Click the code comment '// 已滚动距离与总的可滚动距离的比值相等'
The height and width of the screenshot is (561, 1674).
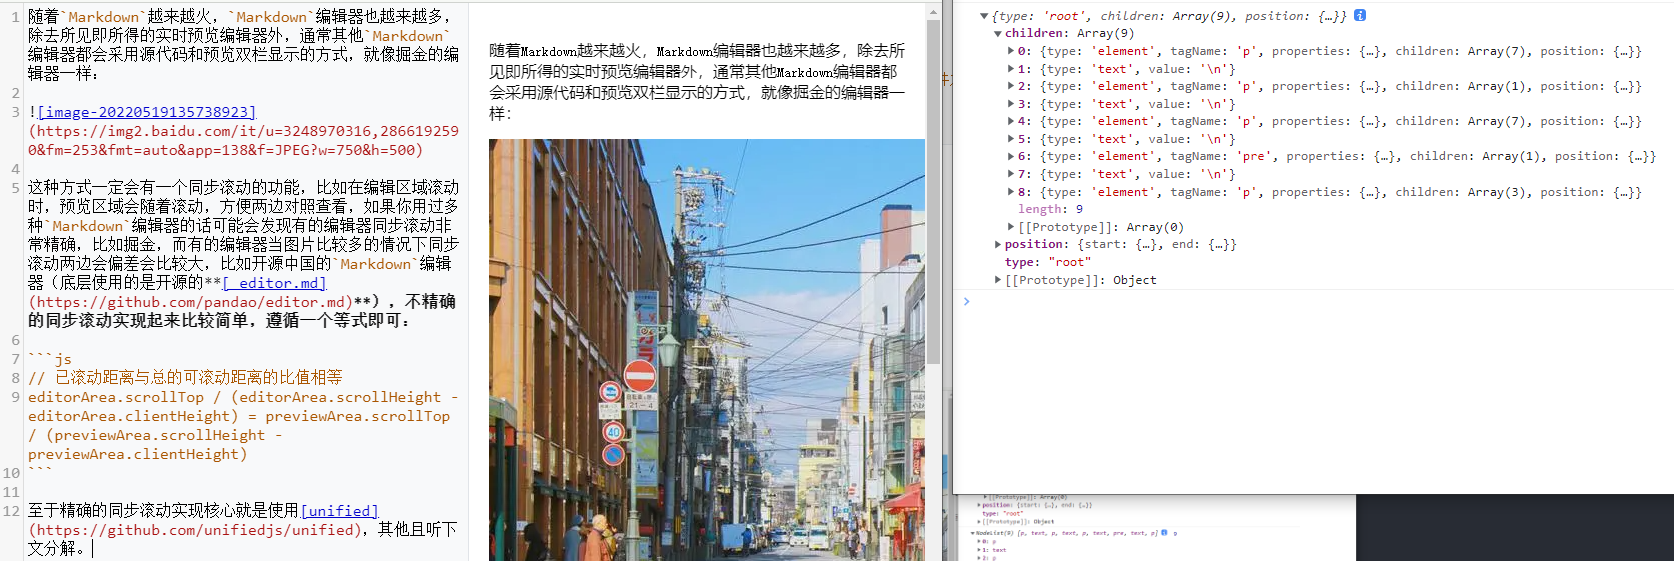point(185,378)
